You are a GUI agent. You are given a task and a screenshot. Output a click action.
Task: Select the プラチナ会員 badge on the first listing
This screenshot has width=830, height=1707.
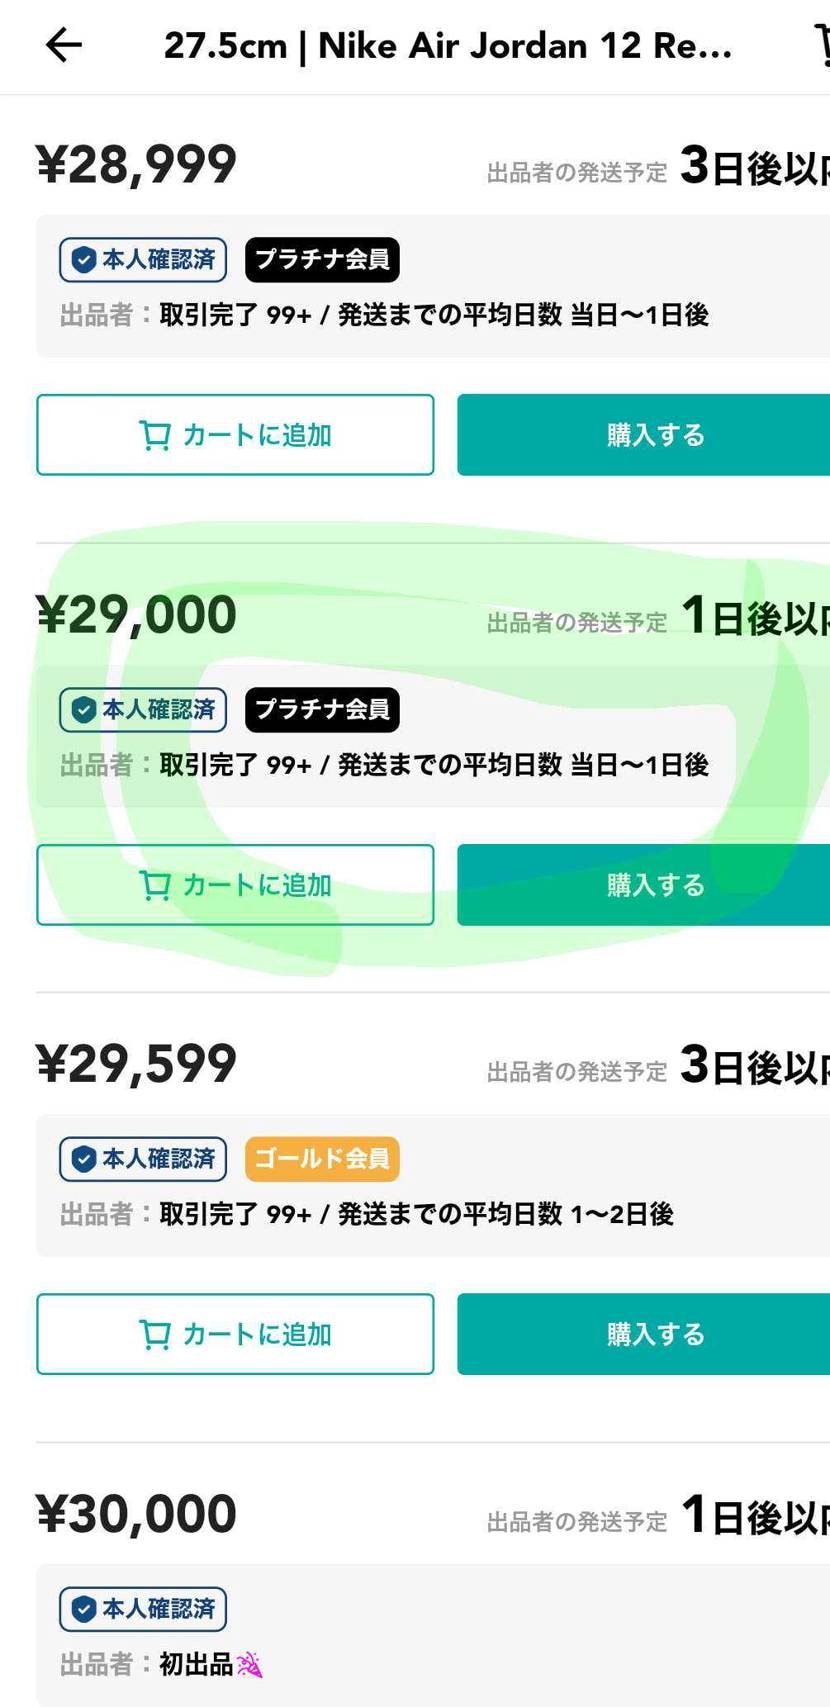(x=321, y=260)
